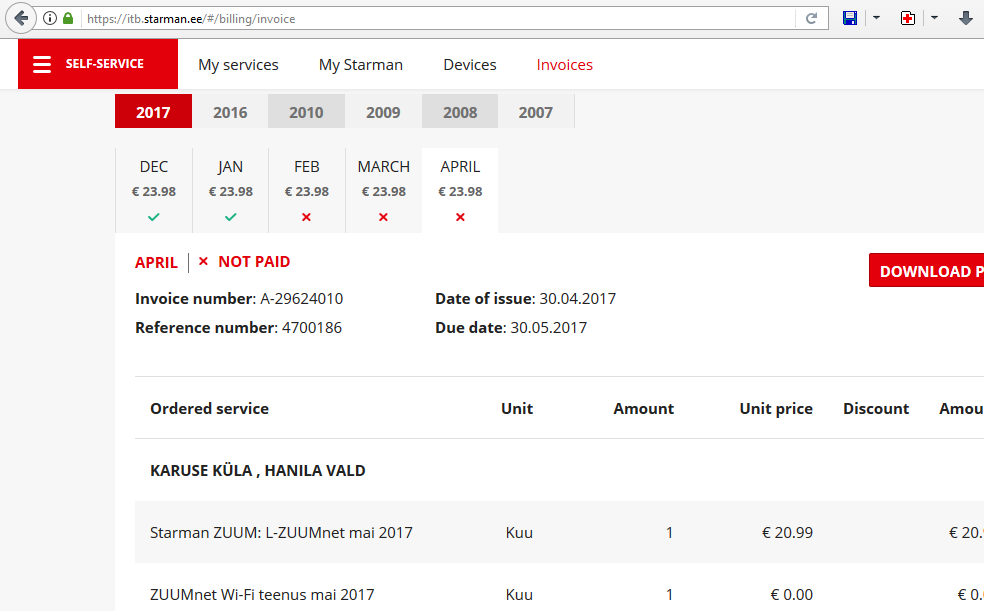Screen dimensions: 984x611
Task: Select the 2010 year tab
Action: [x=306, y=112]
